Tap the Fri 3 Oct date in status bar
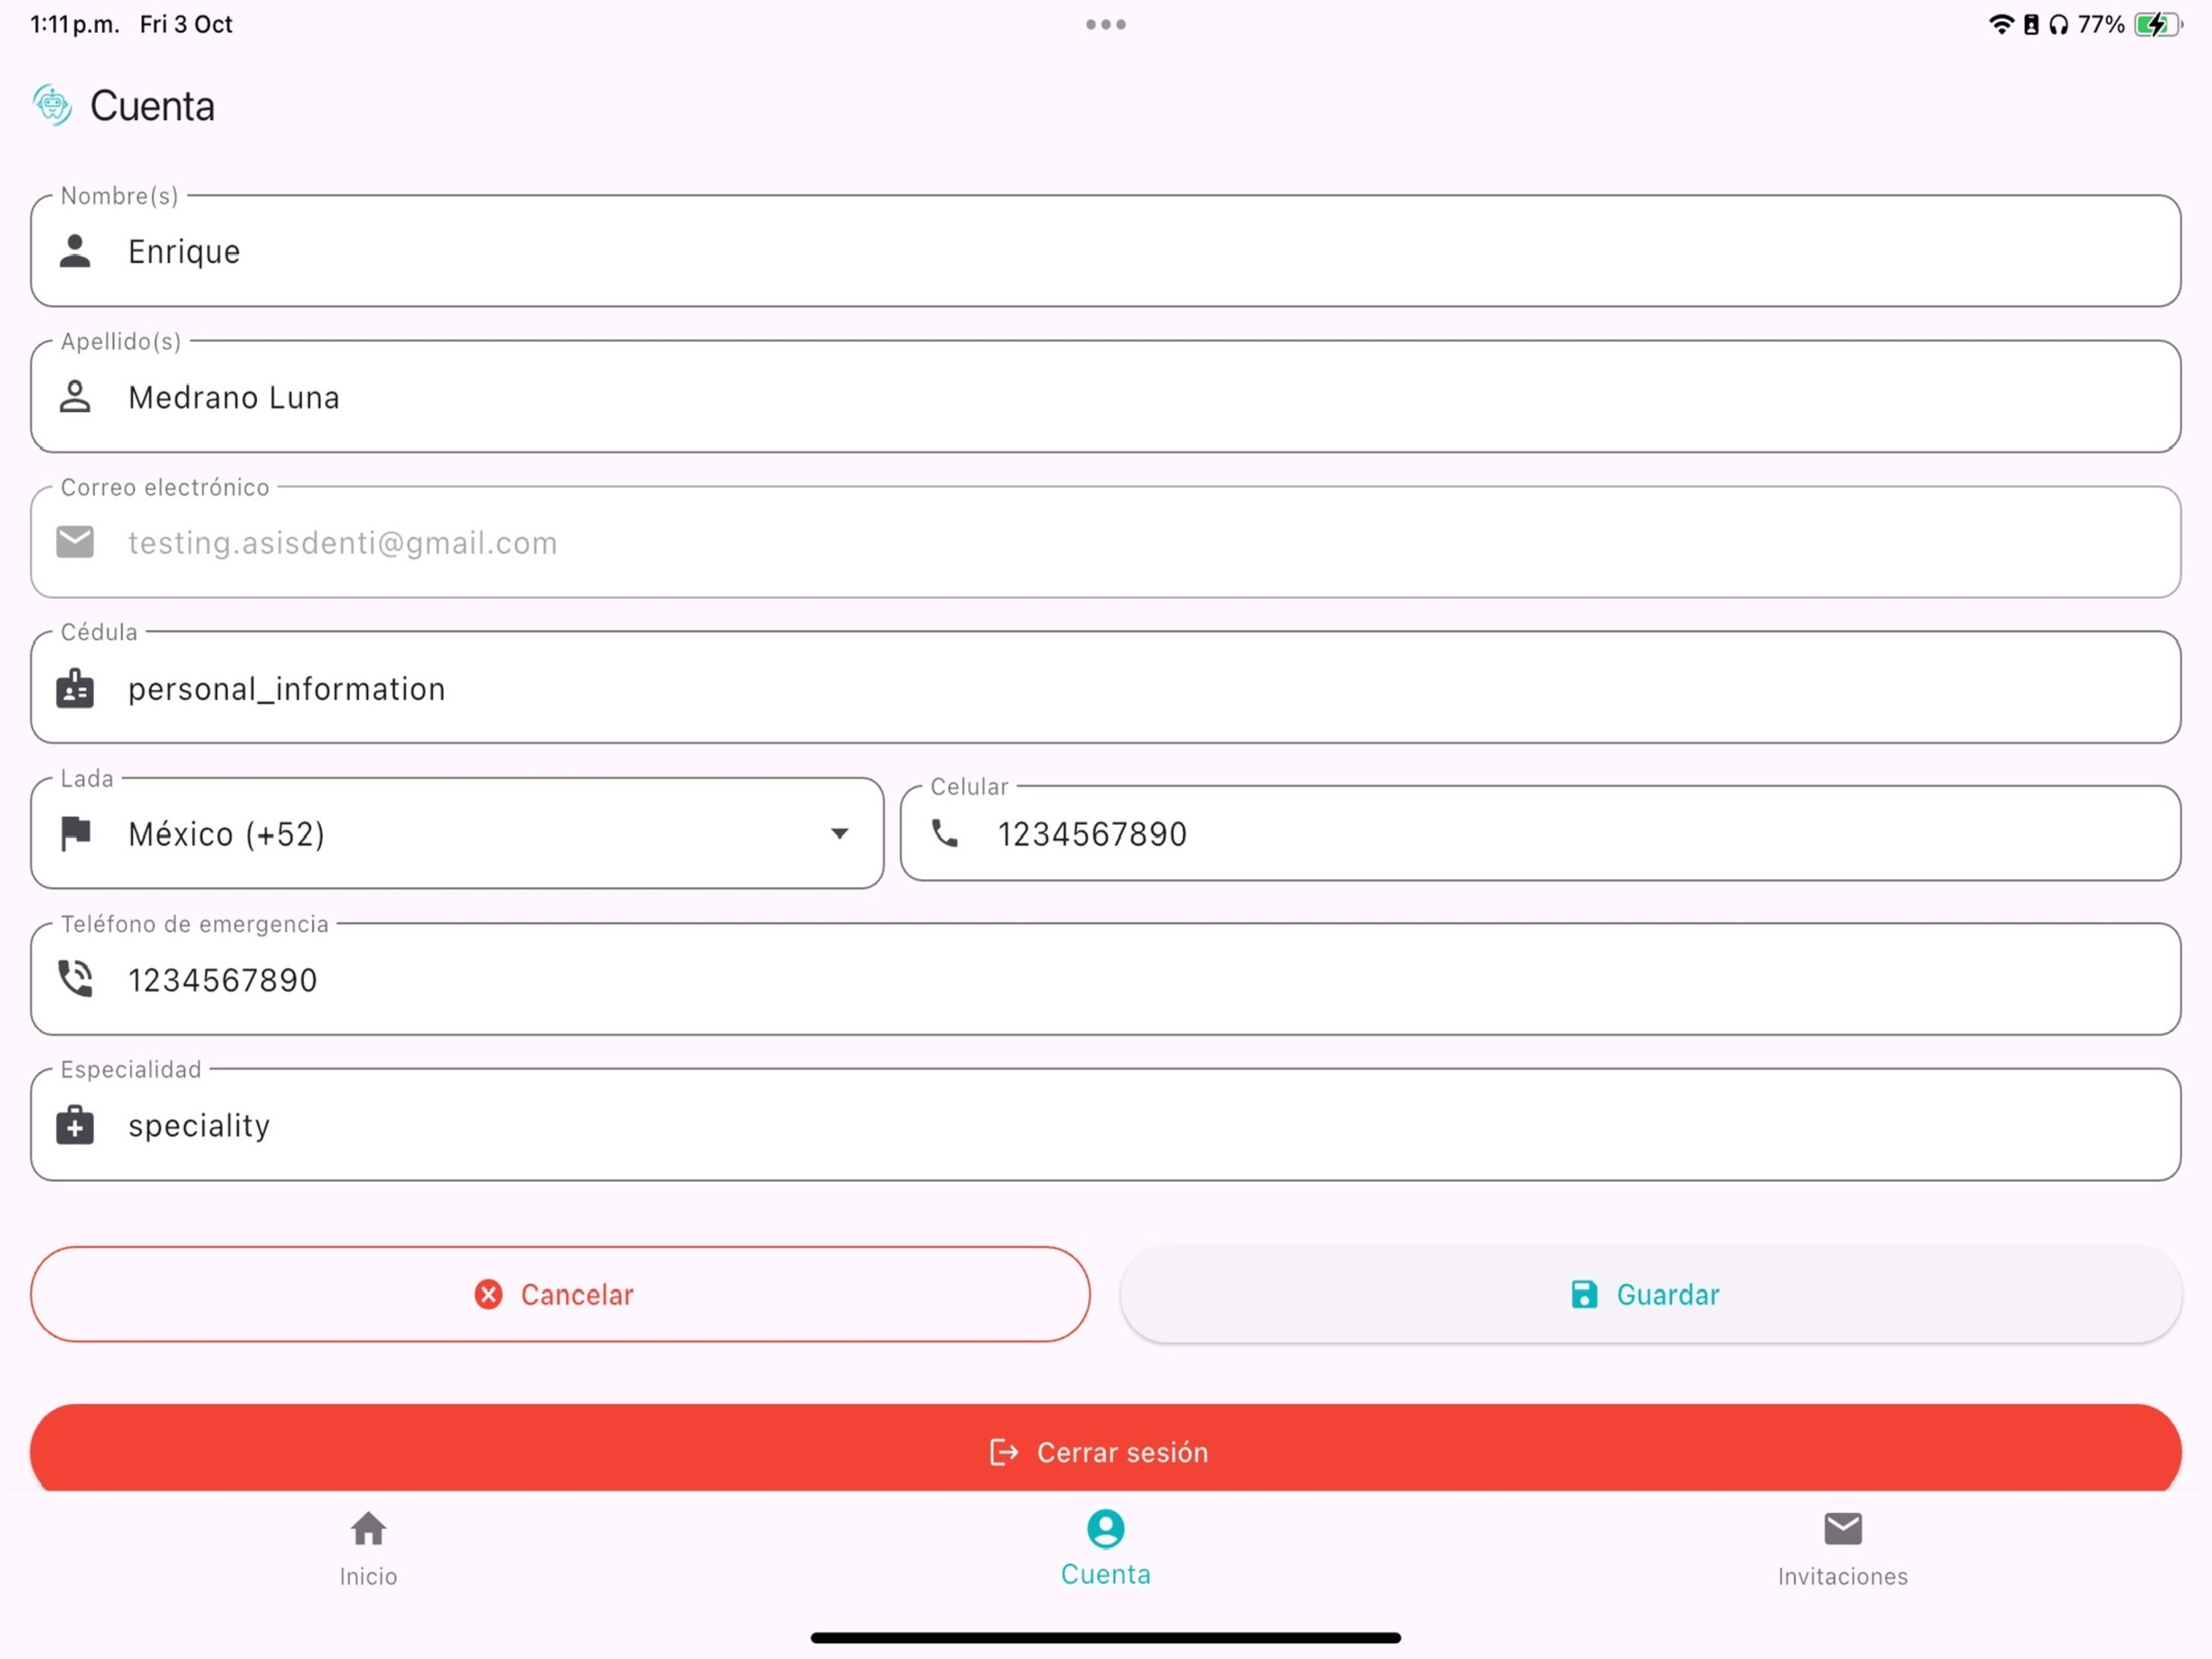 (x=186, y=25)
